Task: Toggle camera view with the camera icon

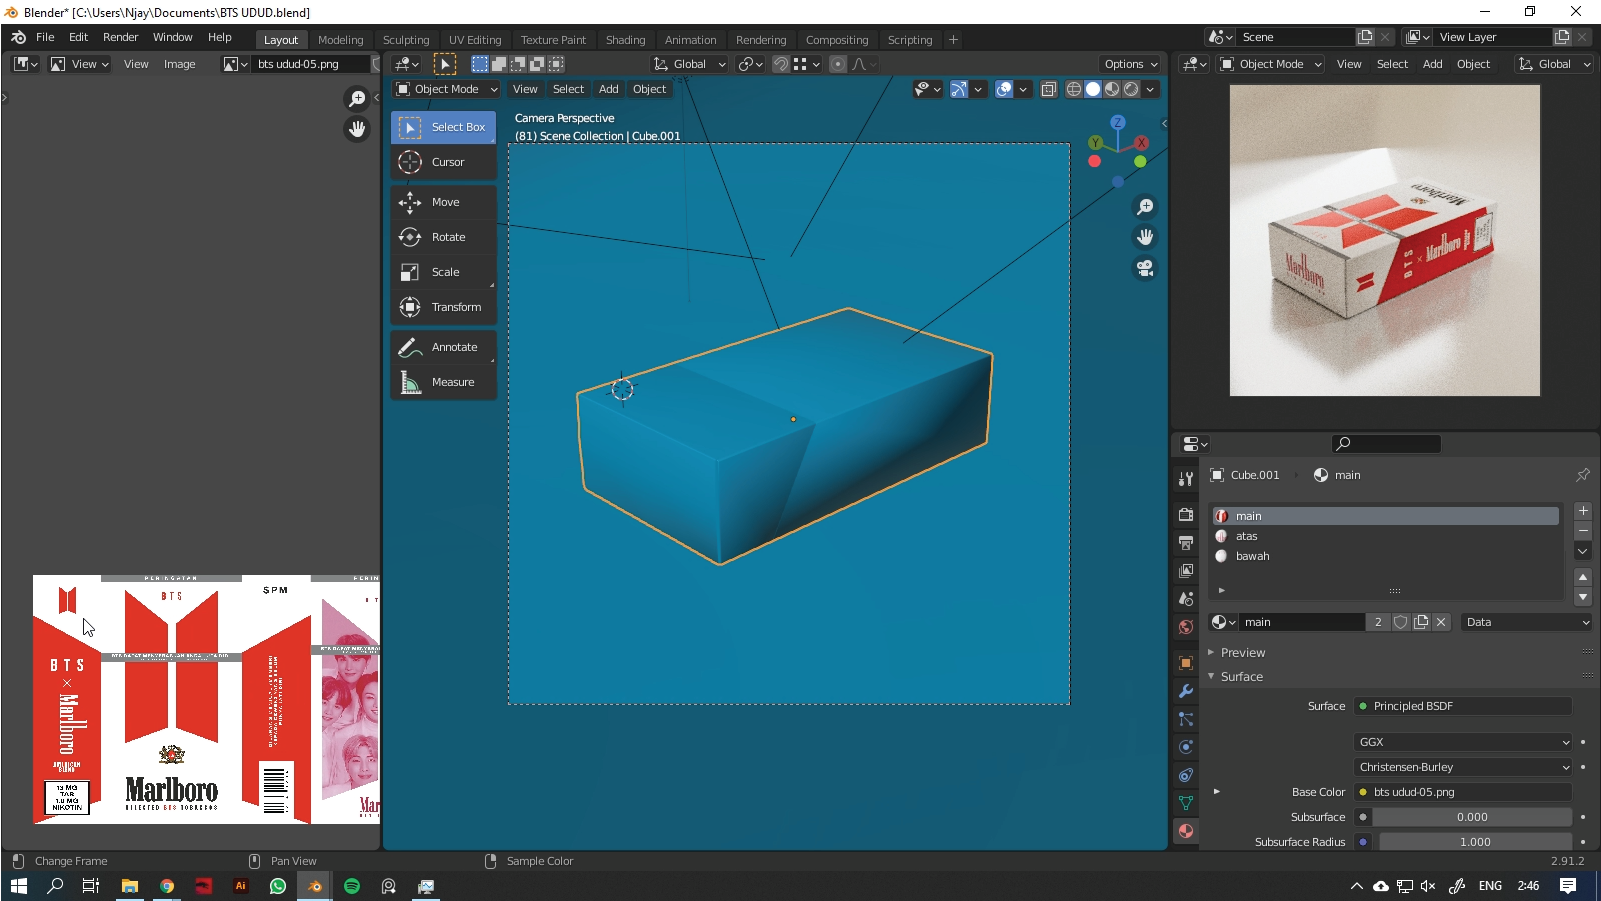Action: 1145,268
